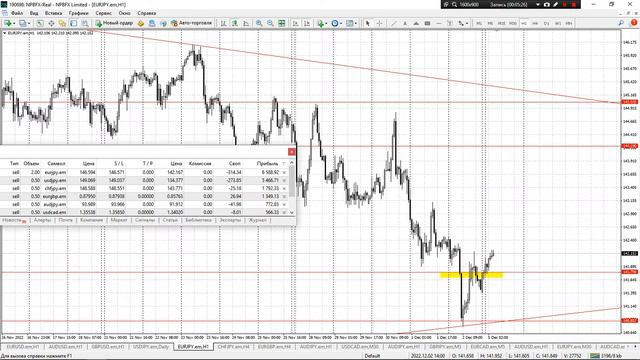Open the Файл menu
640x360 pixels.
click(x=17, y=13)
